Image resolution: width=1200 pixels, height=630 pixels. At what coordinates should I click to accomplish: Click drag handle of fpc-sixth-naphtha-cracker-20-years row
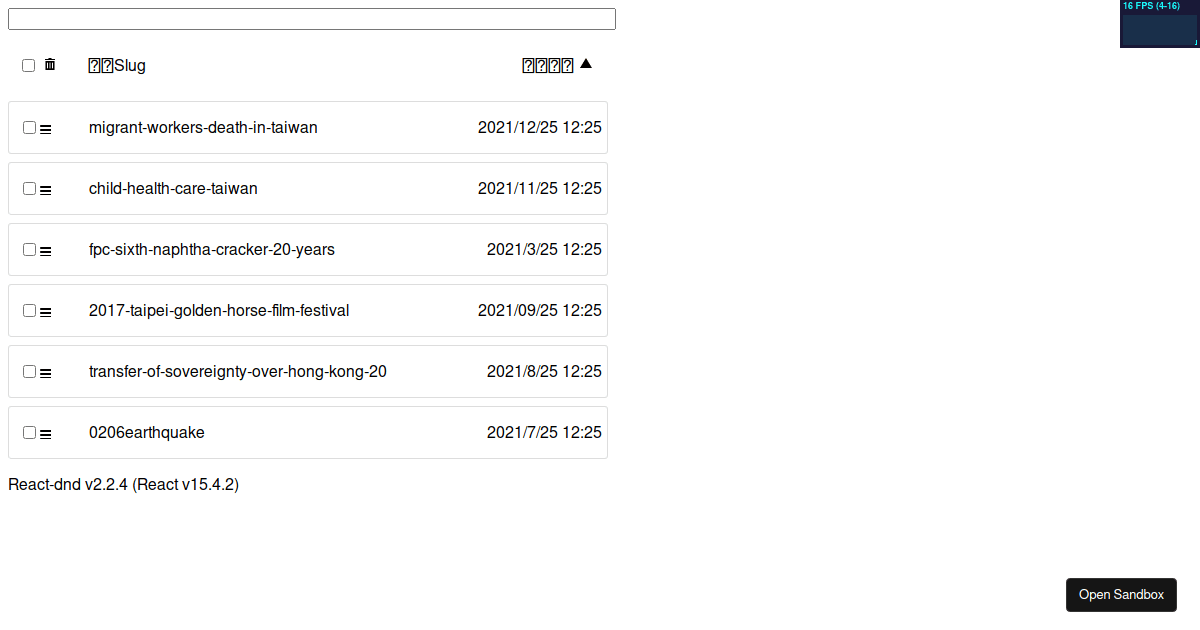45,250
